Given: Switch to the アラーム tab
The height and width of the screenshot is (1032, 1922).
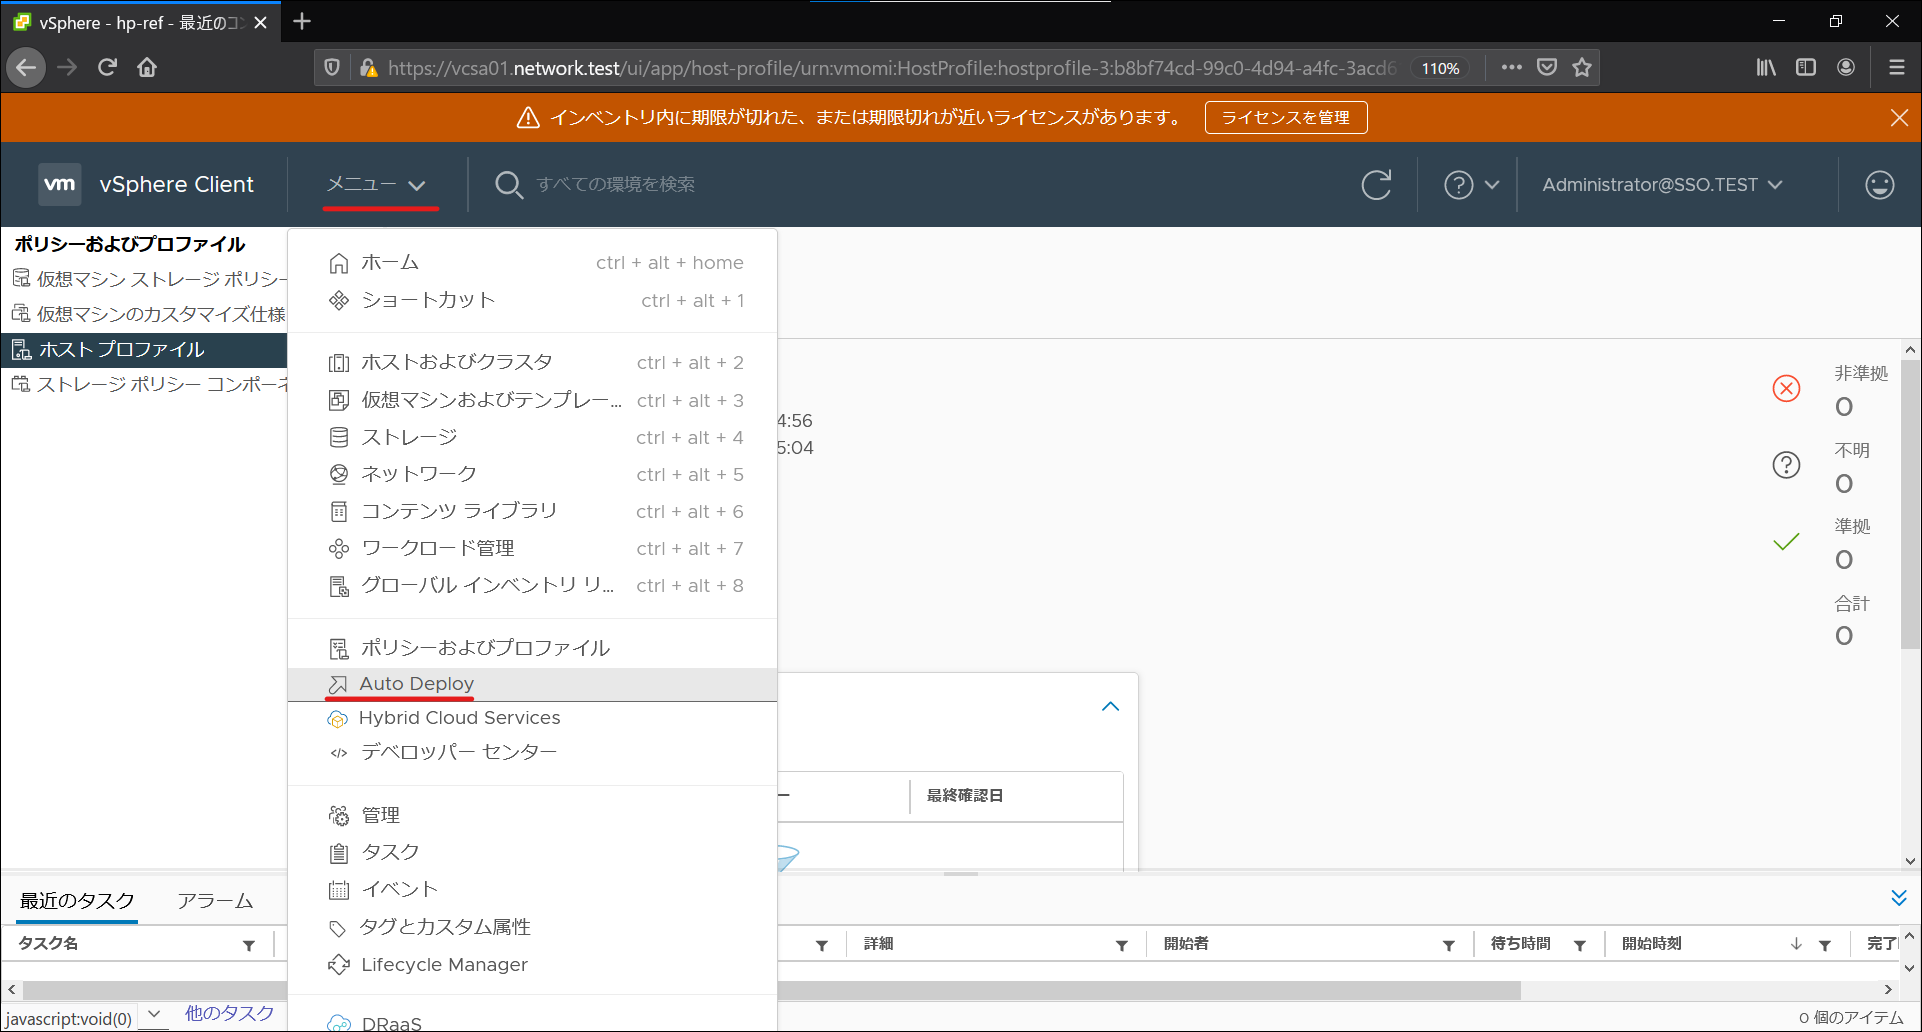Looking at the screenshot, I should click(x=215, y=900).
